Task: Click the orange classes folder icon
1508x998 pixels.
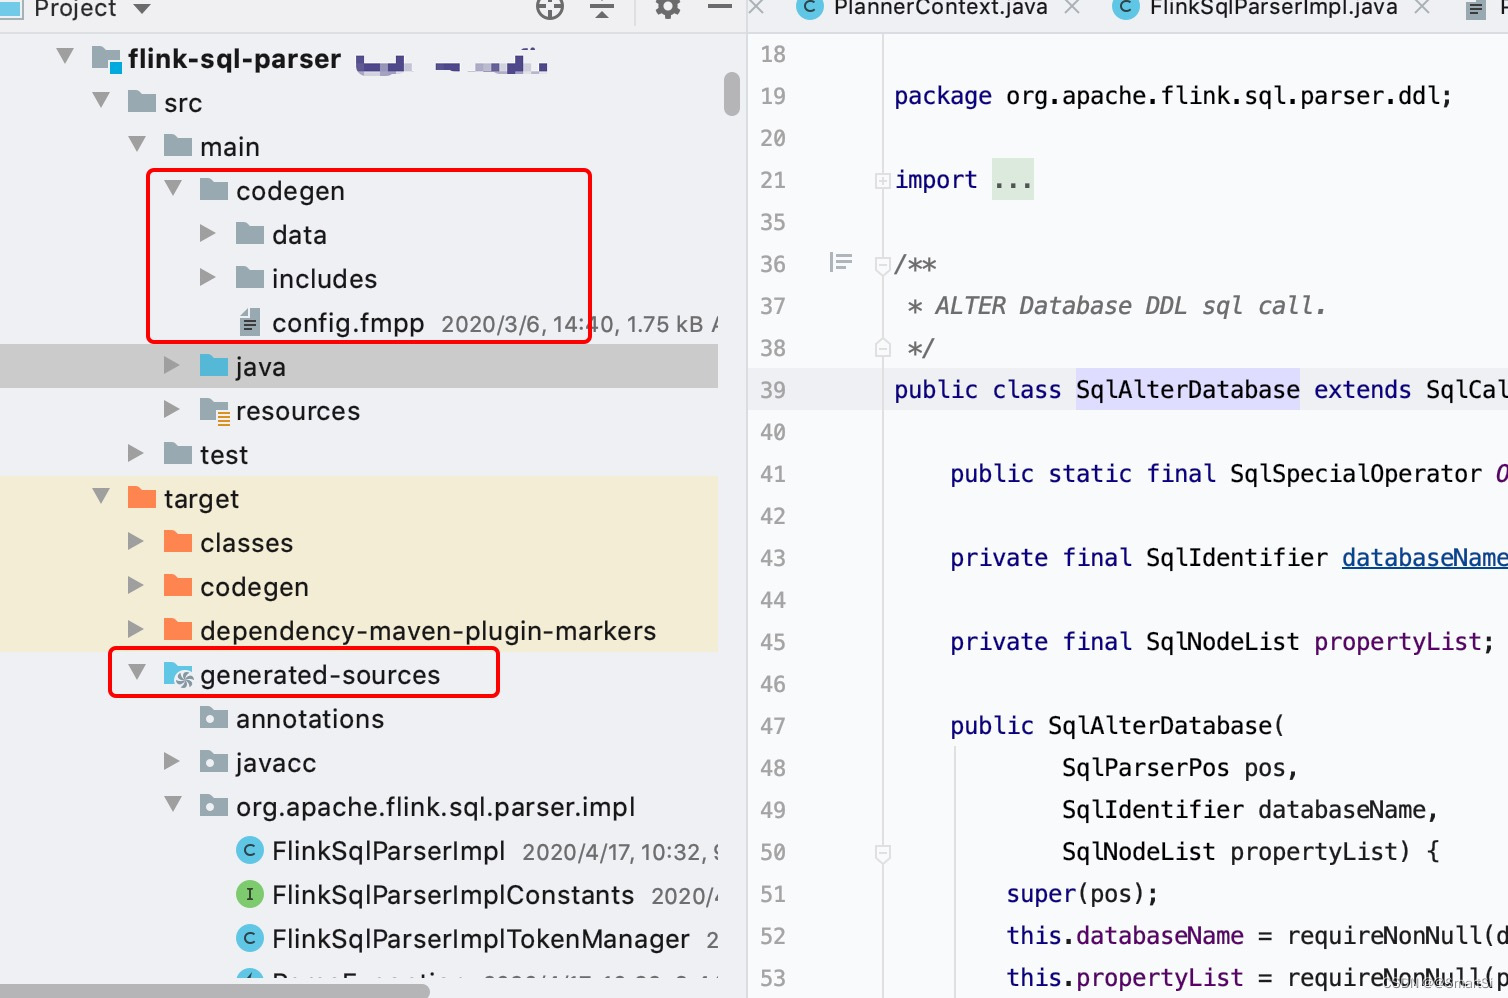Action: (x=178, y=541)
